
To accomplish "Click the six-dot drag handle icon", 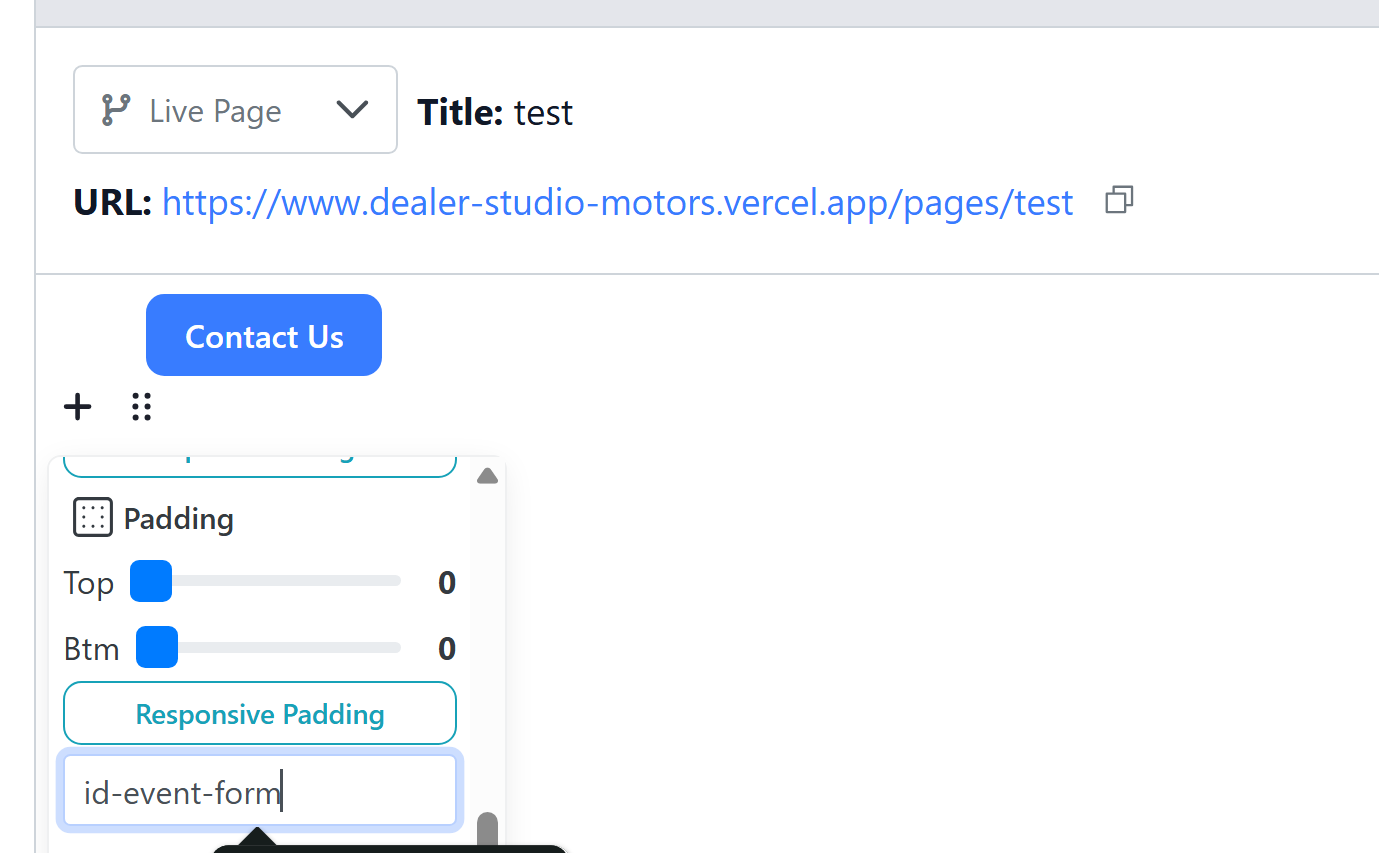I will pos(142,407).
